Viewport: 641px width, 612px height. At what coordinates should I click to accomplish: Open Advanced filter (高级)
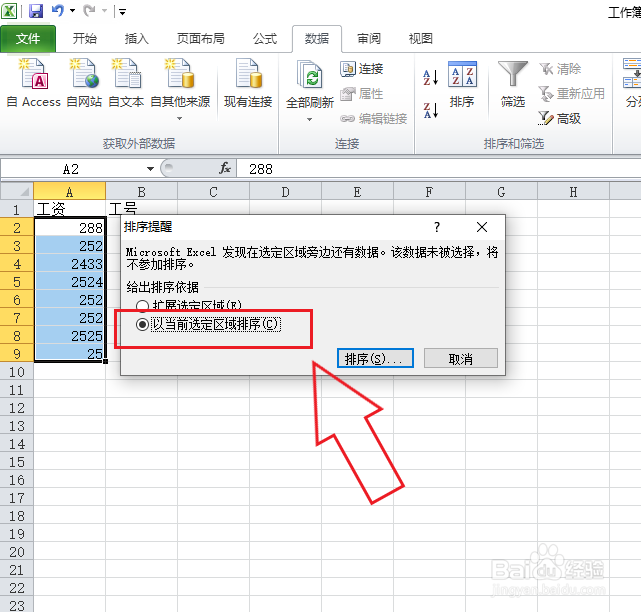560,119
